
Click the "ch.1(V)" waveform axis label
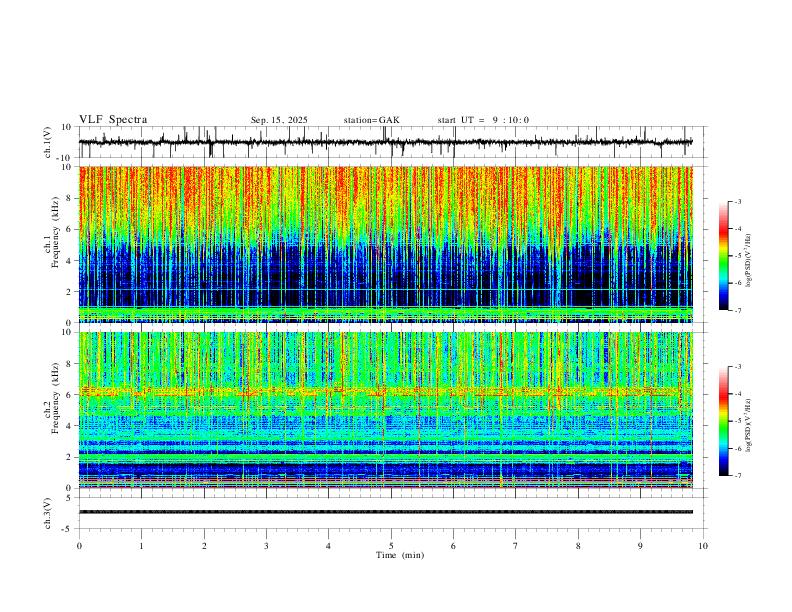48,142
